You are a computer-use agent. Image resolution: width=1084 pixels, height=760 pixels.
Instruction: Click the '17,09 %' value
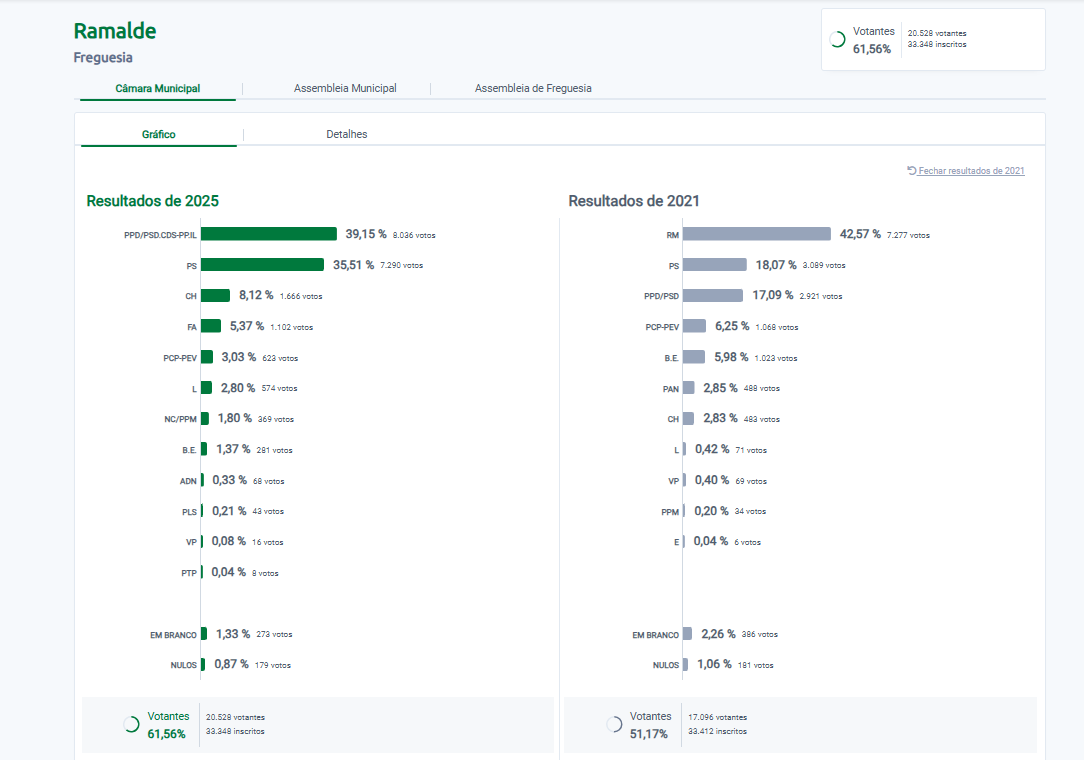pyautogui.click(x=773, y=295)
